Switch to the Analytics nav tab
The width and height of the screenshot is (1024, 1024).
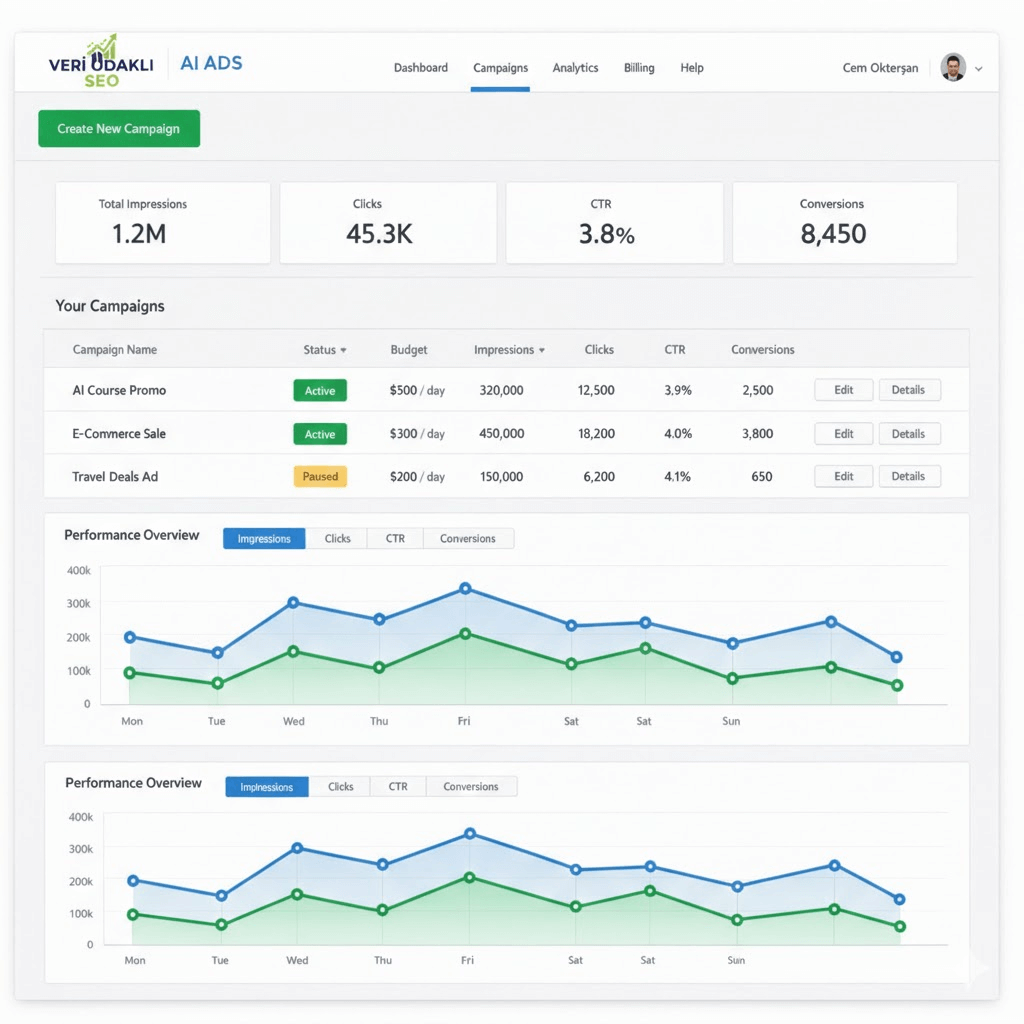(x=575, y=68)
